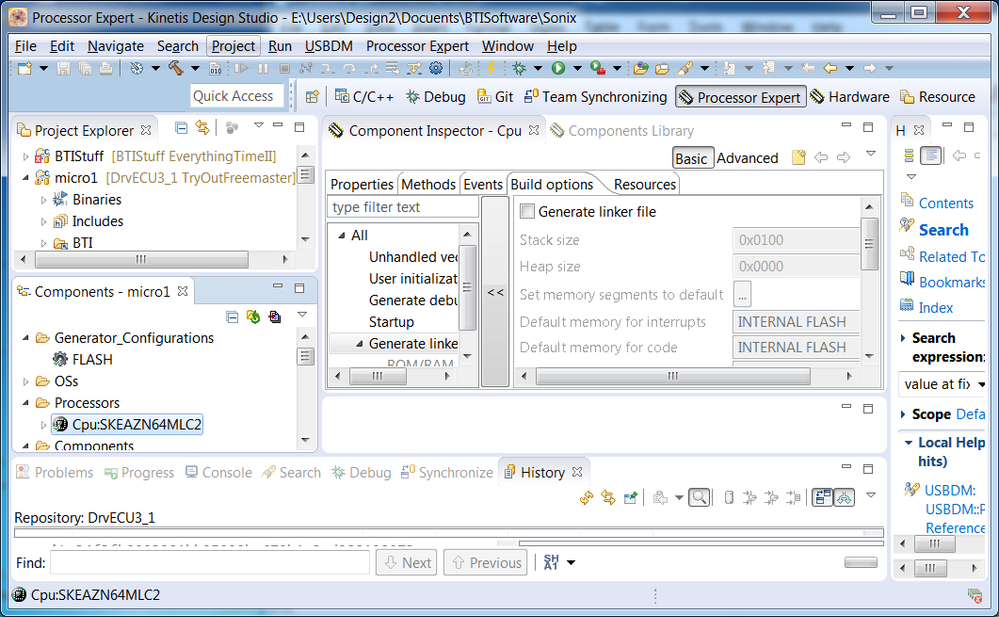Toggle show all branches button in History
The width and height of the screenshot is (999, 617).
click(x=844, y=497)
